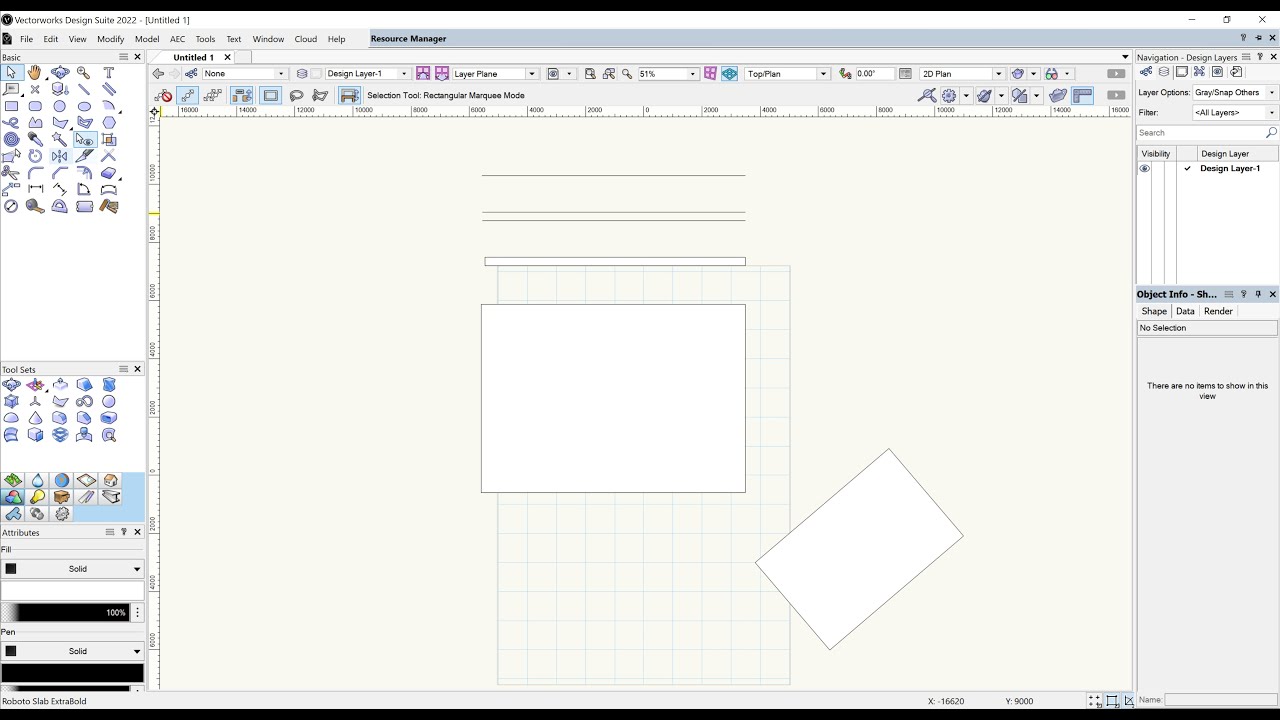Open the Layer Plane dropdown
The image size is (1280, 720).
pos(495,73)
